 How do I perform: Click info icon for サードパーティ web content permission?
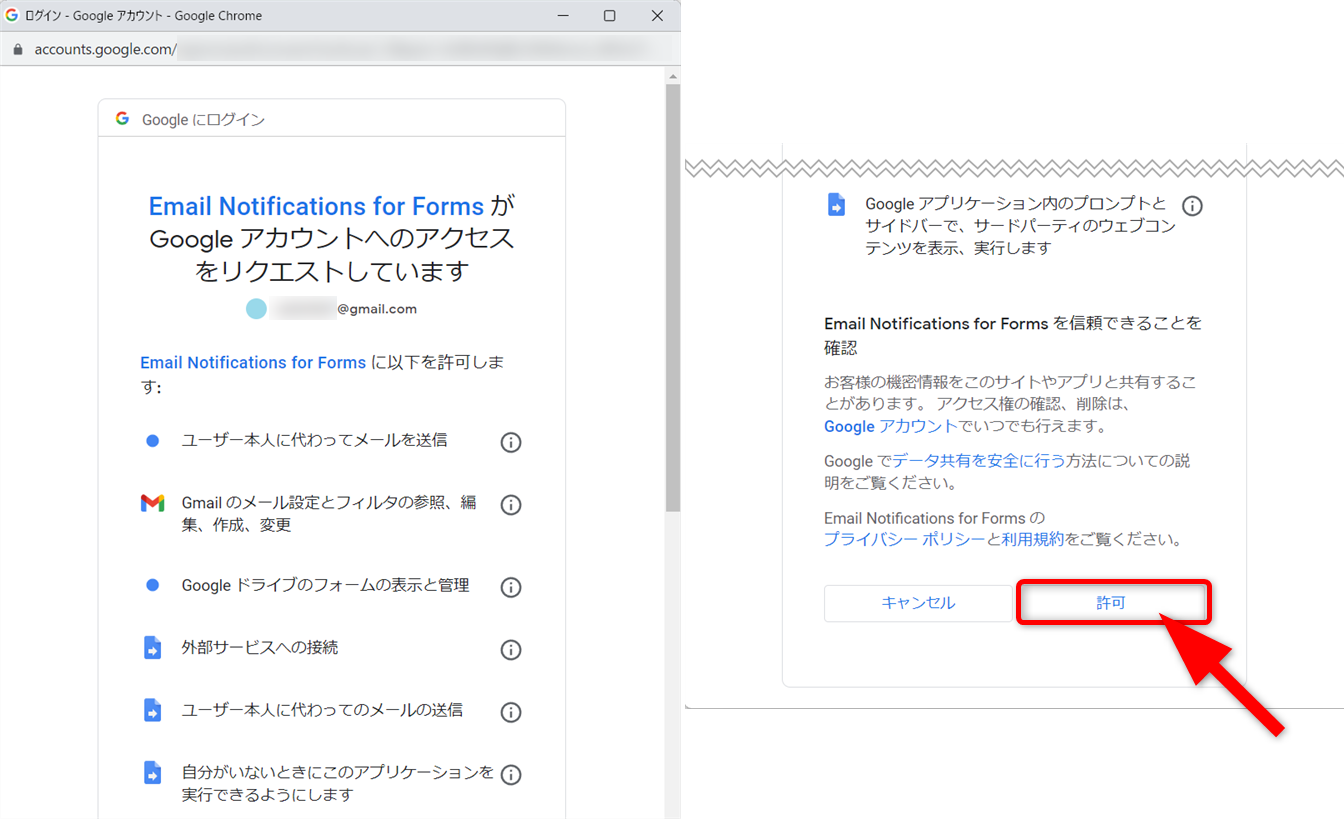(1192, 206)
